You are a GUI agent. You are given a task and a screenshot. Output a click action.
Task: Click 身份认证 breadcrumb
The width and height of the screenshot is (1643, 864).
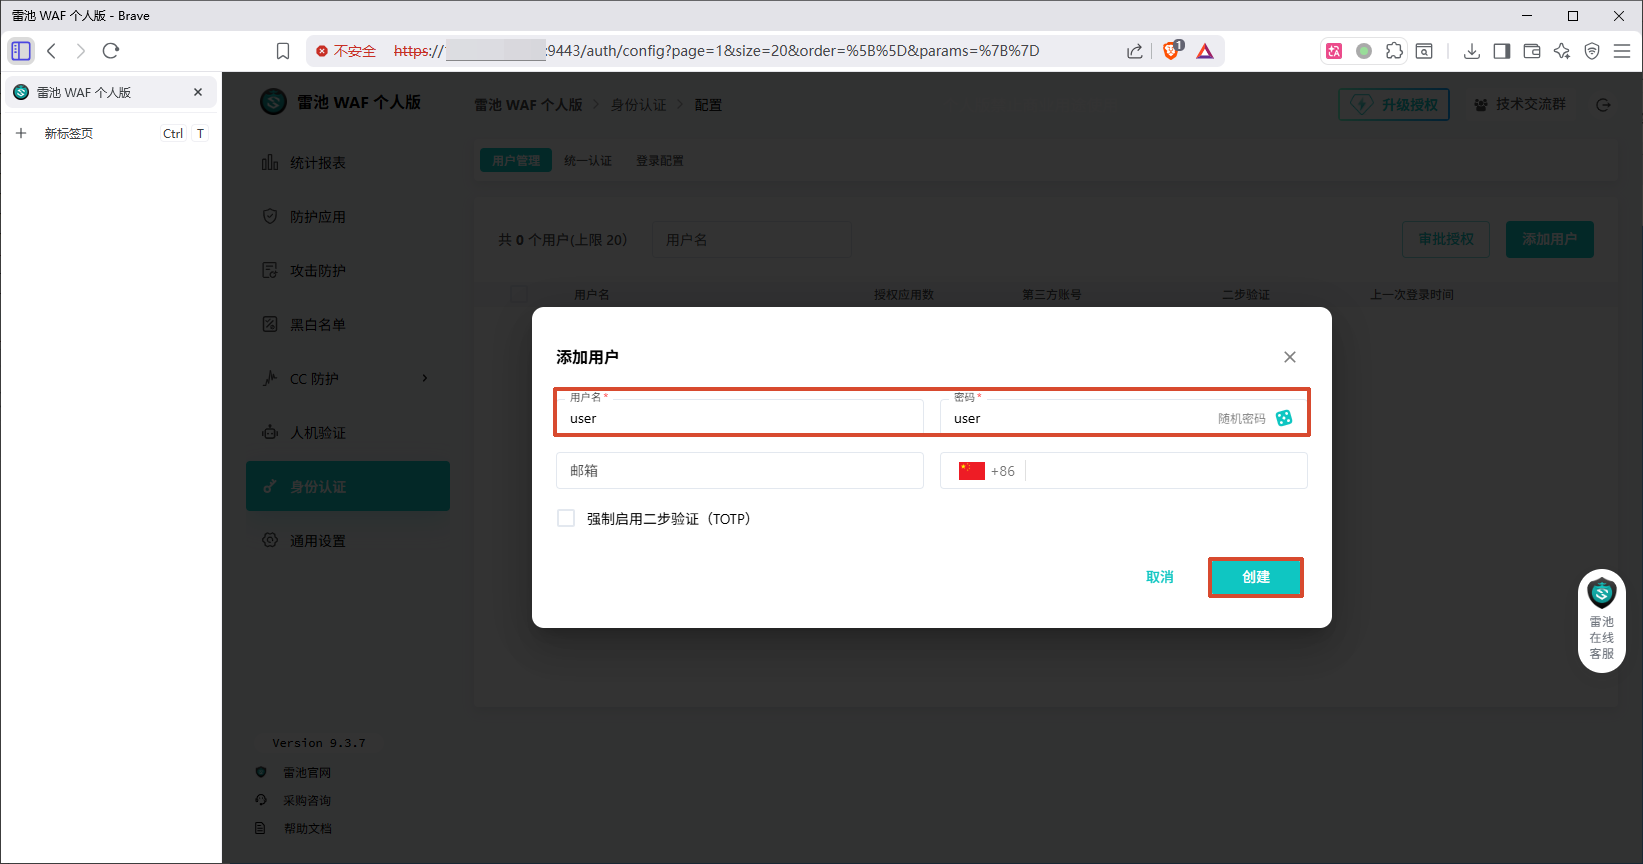tap(639, 105)
